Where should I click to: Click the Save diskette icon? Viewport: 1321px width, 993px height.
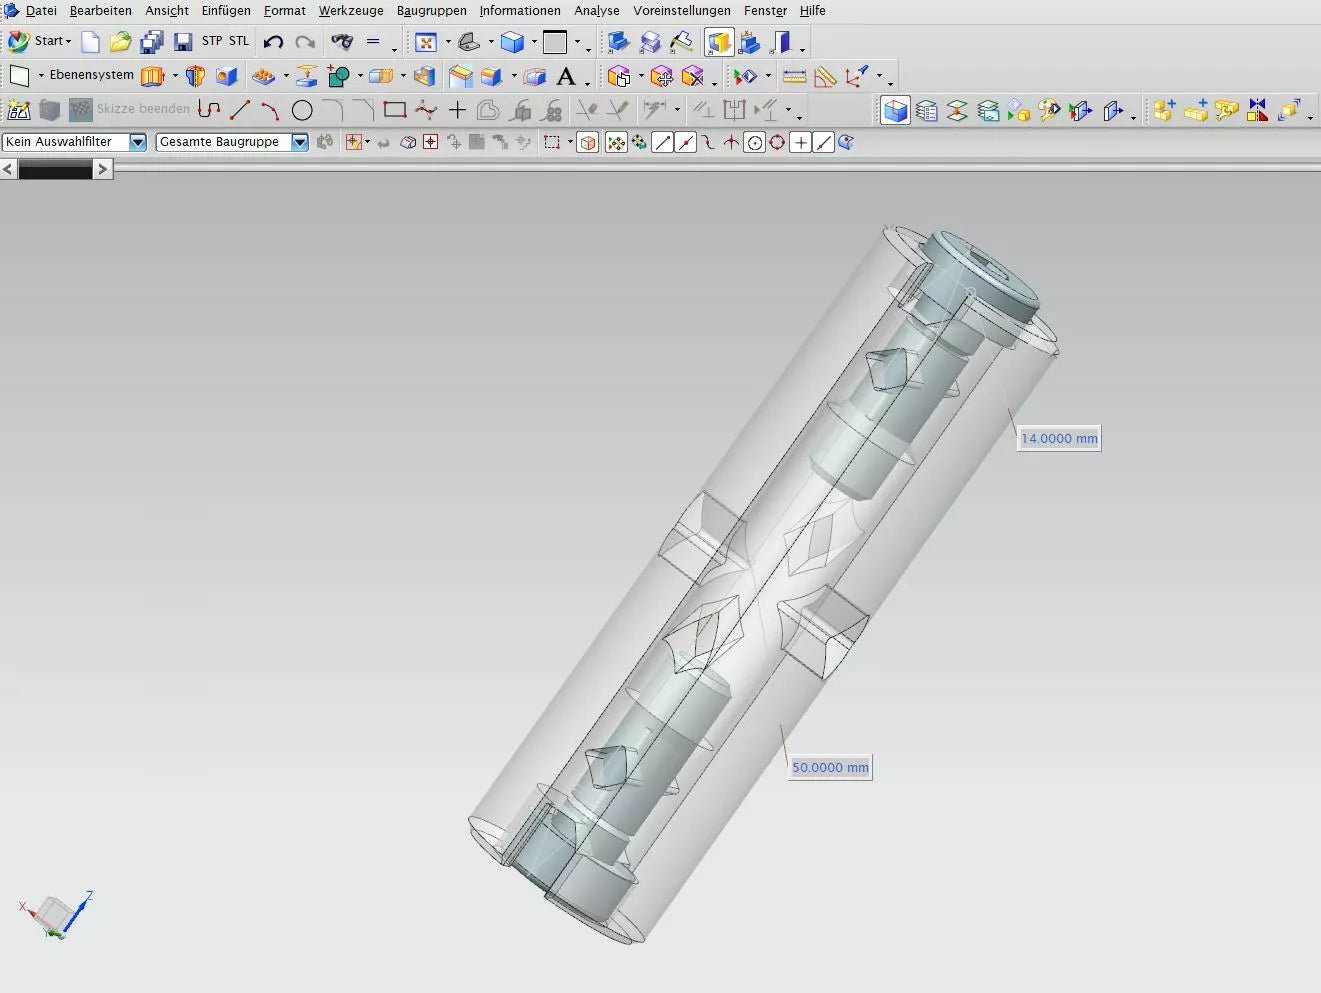click(x=183, y=42)
